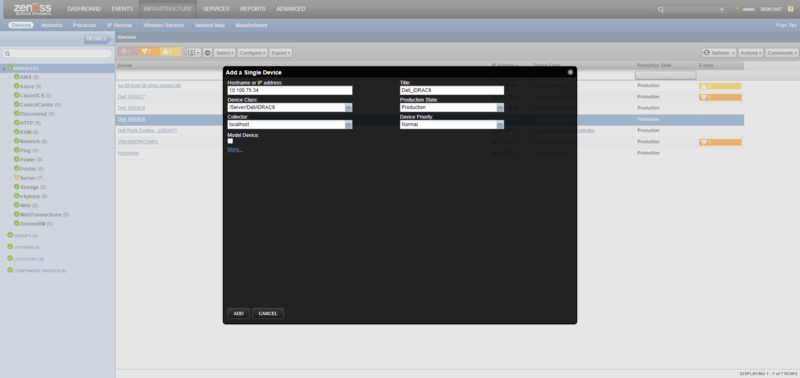Expand the Server tree node
Screen dimensions: 800x378
pos(10,178)
